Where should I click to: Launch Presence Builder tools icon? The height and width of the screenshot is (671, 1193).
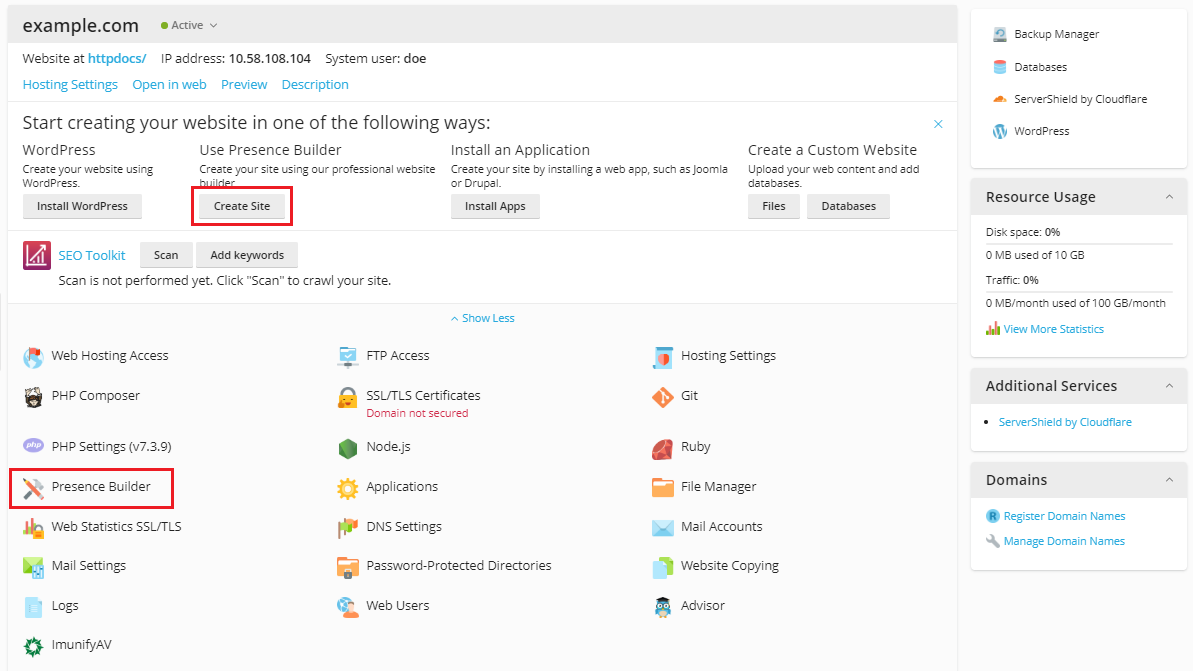(x=33, y=488)
